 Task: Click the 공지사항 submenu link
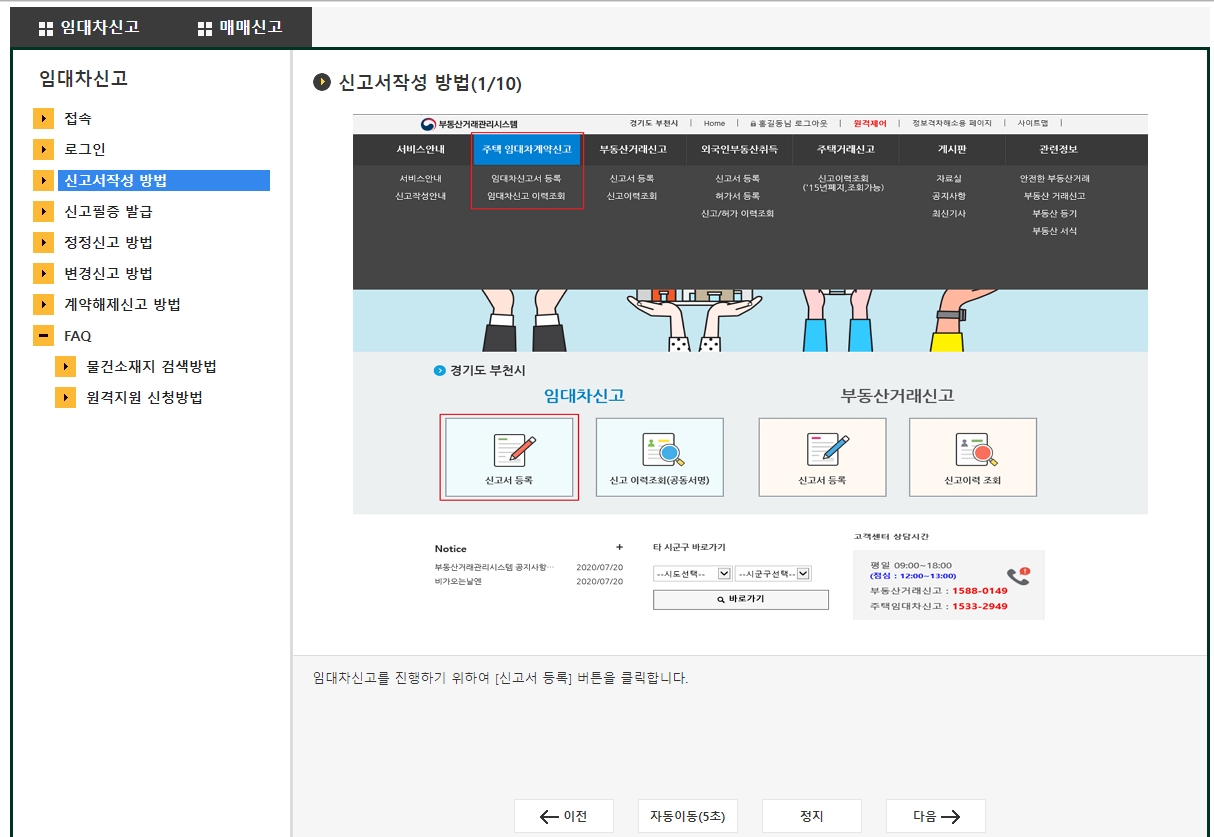949,196
